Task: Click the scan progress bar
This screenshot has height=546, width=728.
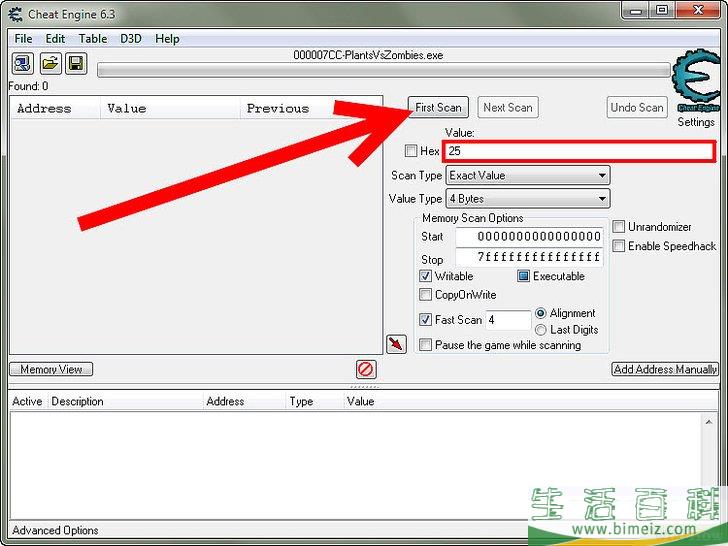Action: point(384,70)
